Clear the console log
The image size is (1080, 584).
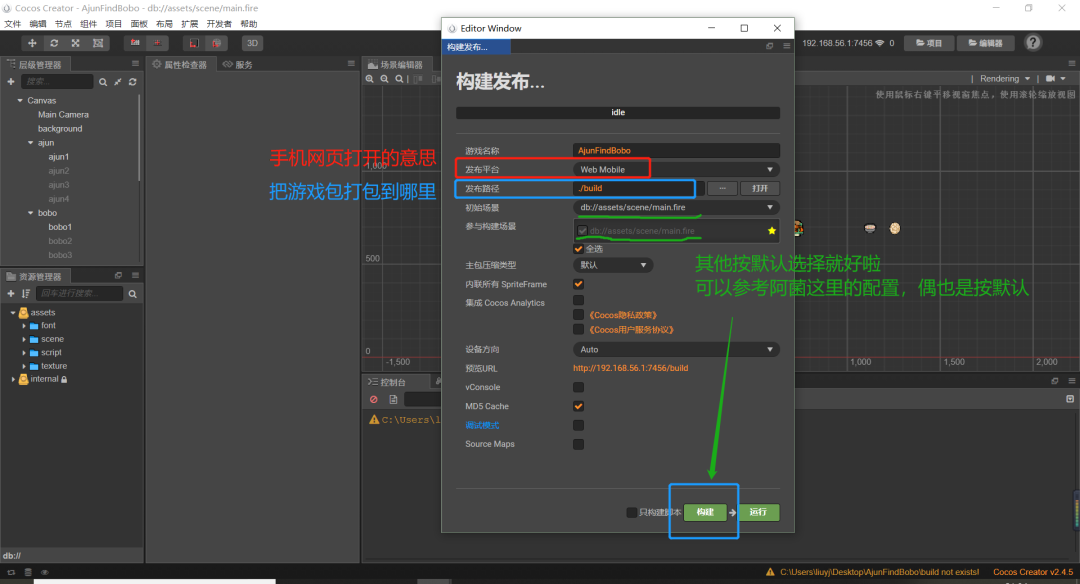pos(373,399)
